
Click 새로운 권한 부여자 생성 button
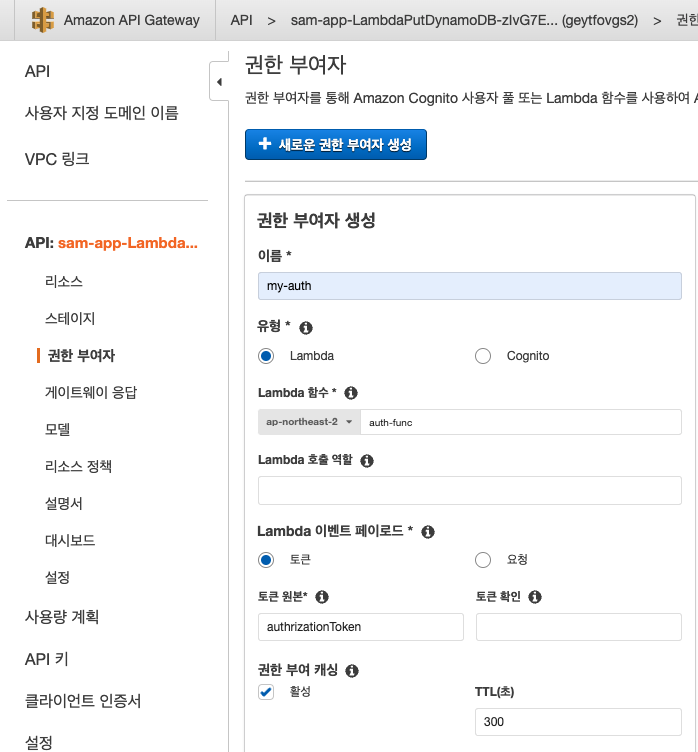tap(336, 144)
